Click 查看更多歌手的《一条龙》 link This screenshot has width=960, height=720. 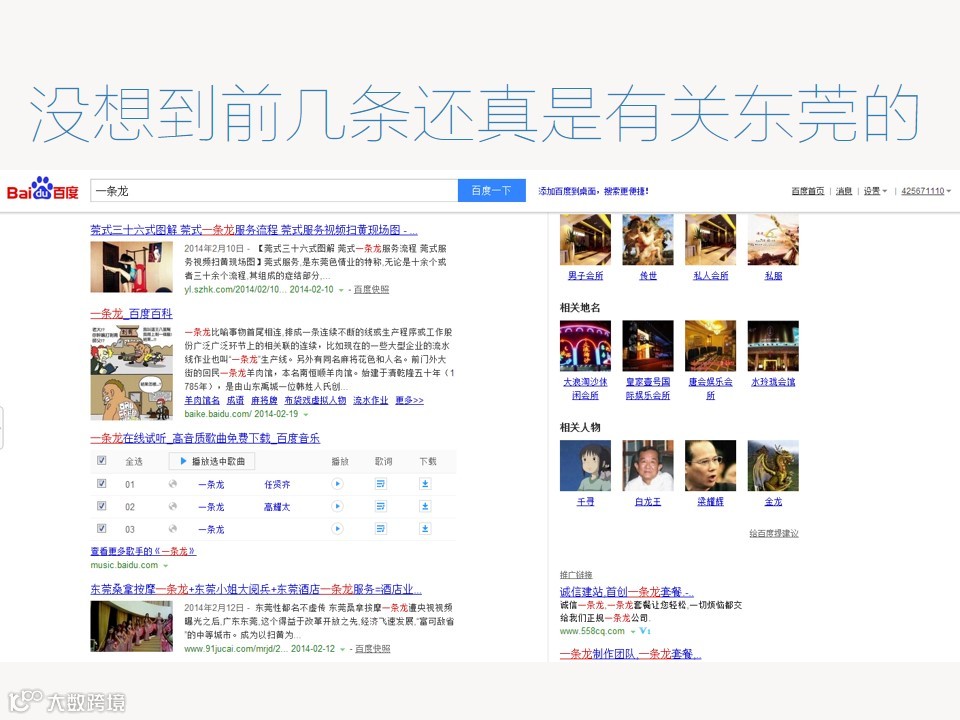point(143,551)
